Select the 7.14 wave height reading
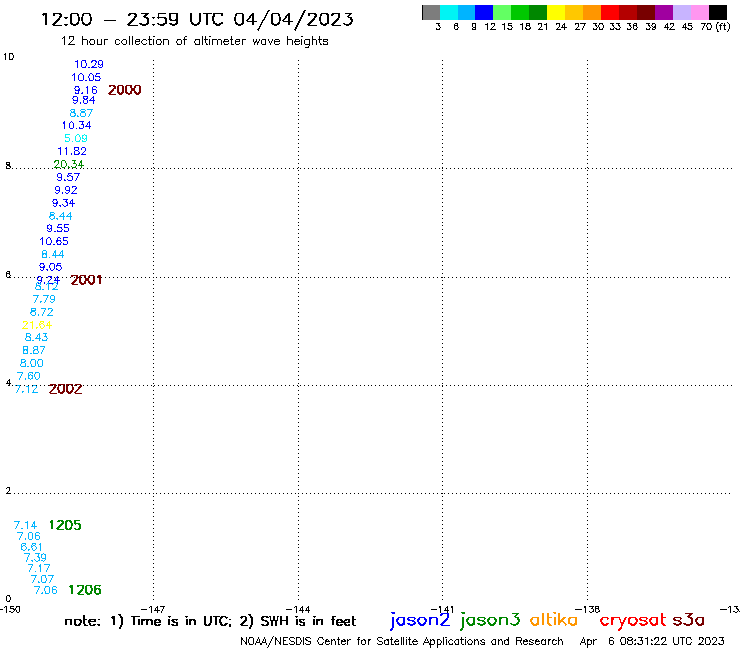Image resolution: width=740 pixels, height=650 pixels. (25, 525)
